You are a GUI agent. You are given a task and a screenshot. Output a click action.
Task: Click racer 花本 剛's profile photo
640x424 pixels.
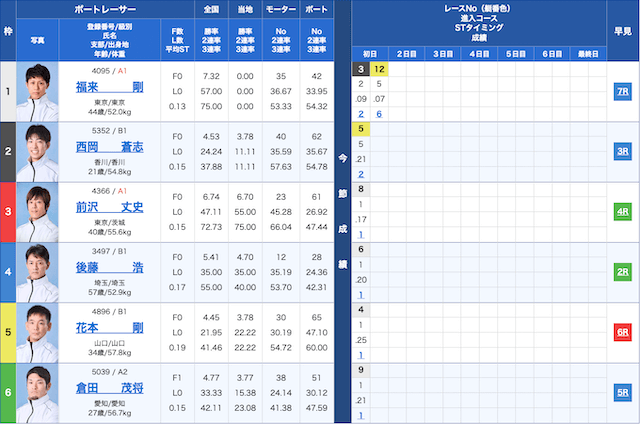tap(39, 331)
